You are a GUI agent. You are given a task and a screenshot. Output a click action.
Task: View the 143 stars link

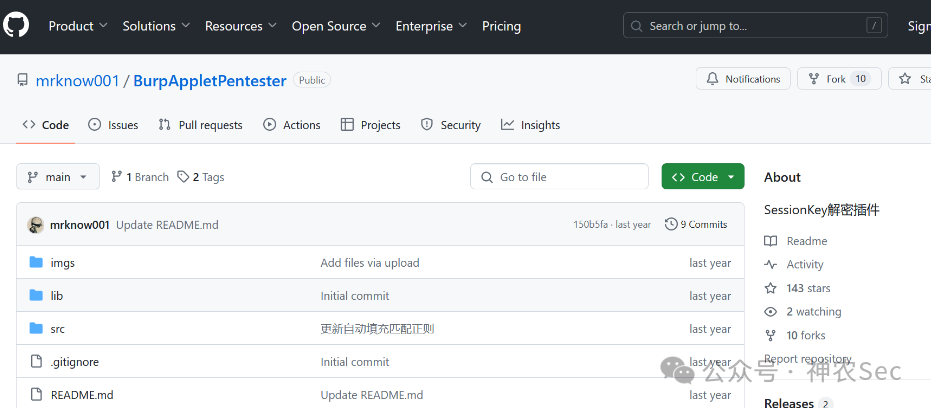(x=809, y=288)
